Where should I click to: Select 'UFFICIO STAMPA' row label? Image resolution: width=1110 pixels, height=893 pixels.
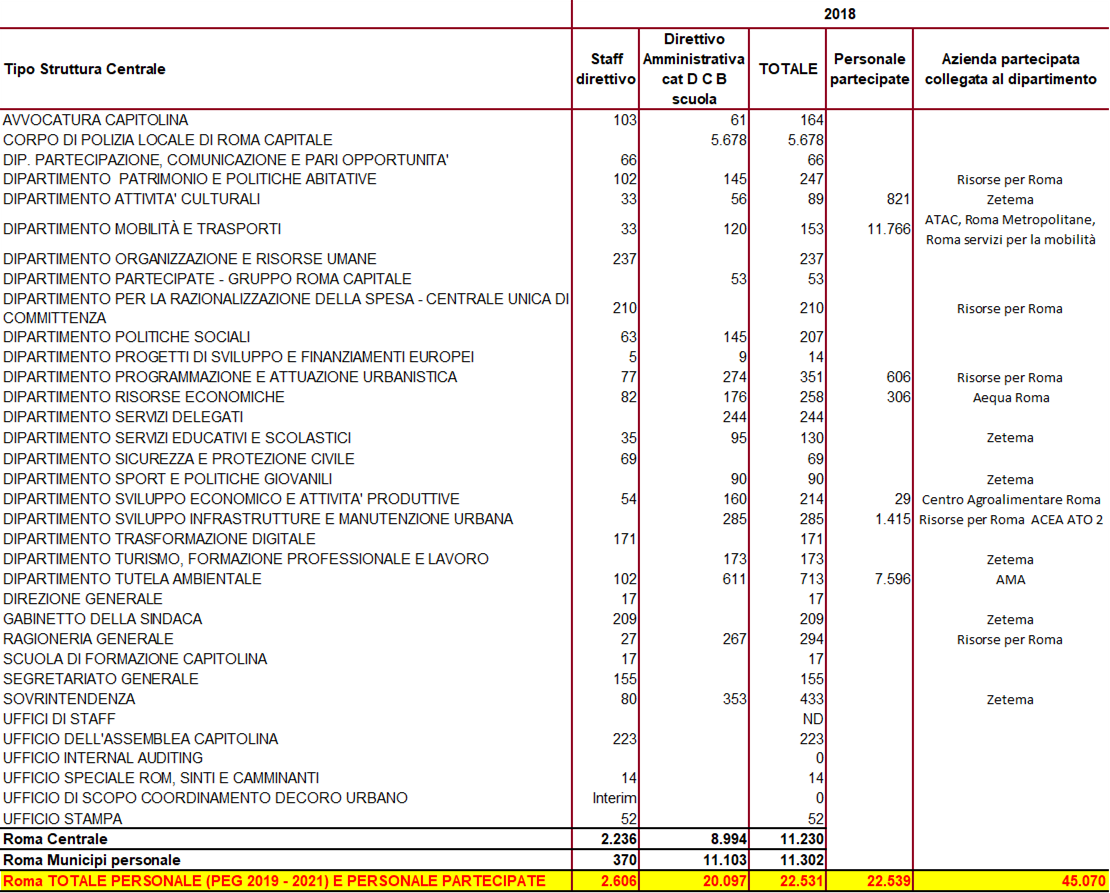click(62, 819)
